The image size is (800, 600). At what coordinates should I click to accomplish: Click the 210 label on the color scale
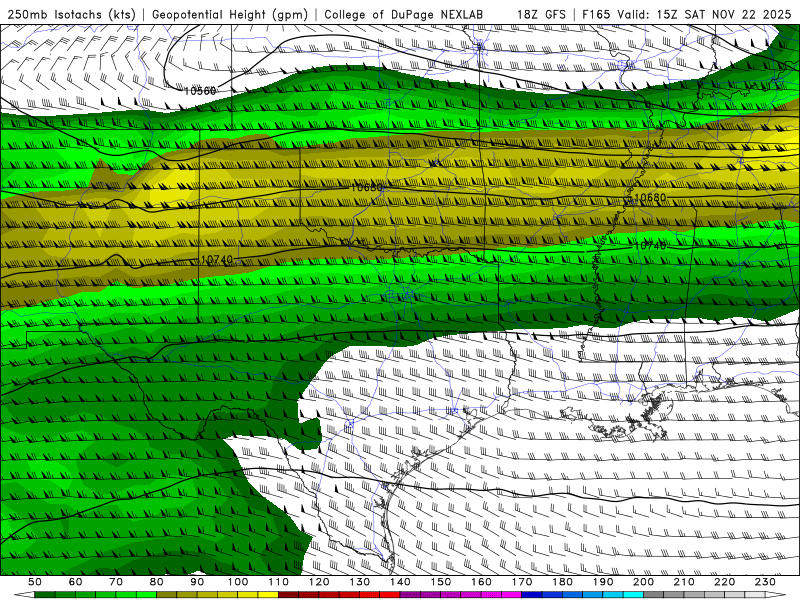point(684,582)
